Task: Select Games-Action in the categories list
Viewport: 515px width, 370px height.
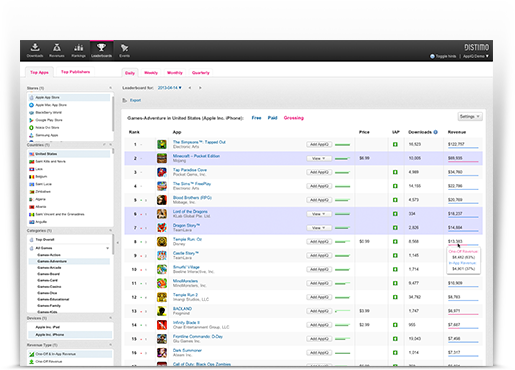Action: pos(49,255)
